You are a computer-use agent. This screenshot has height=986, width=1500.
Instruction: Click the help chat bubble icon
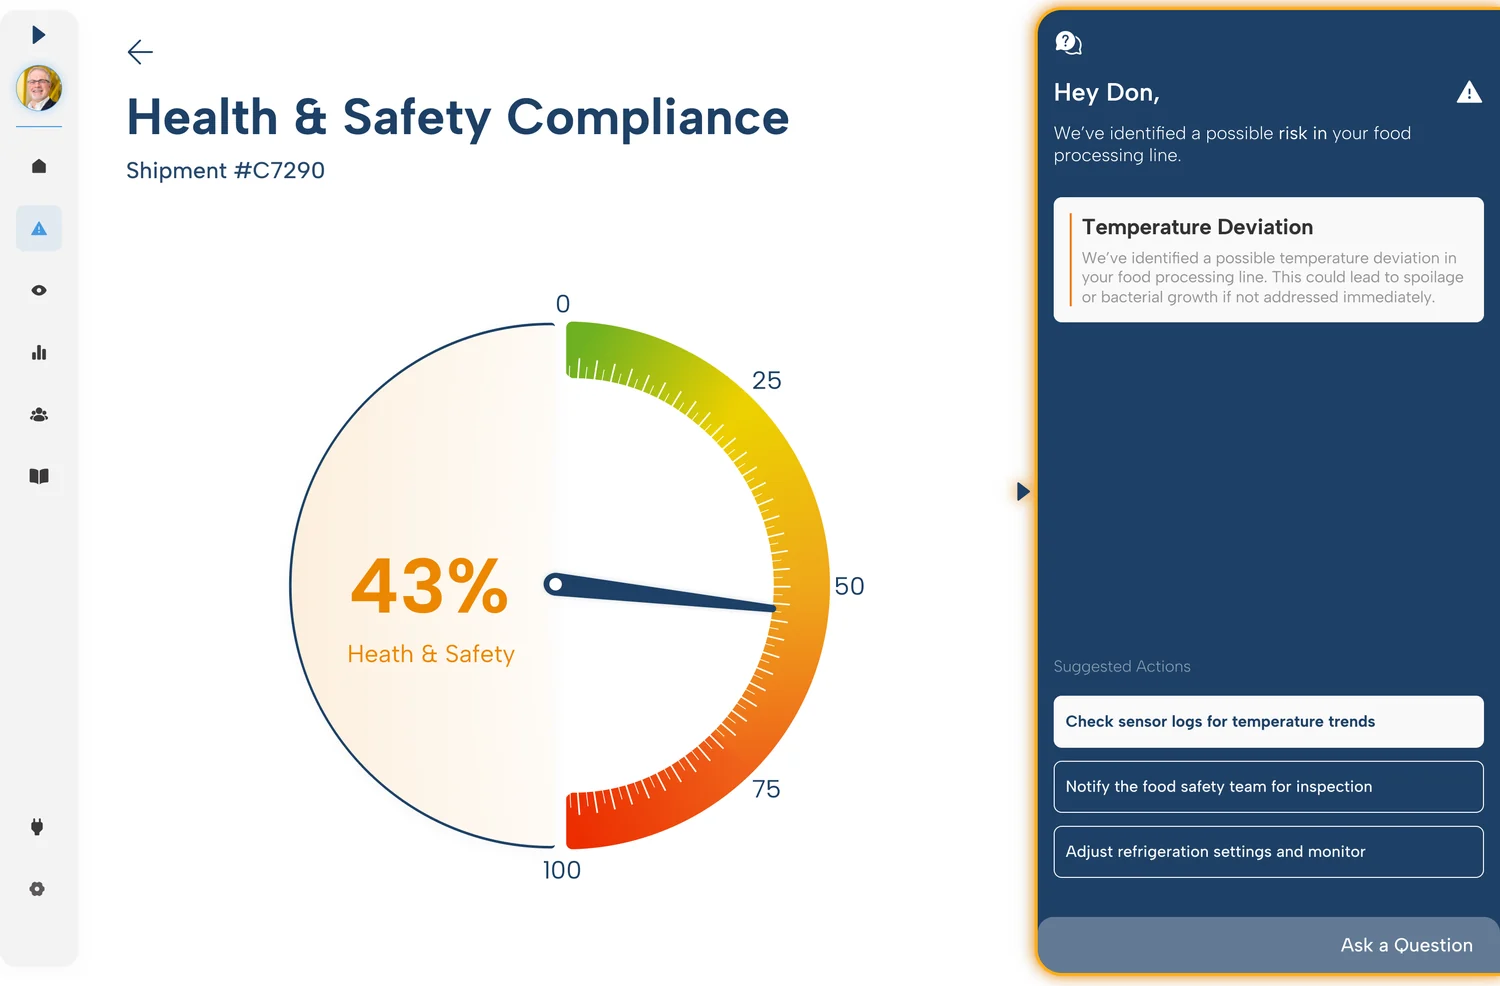1068,42
